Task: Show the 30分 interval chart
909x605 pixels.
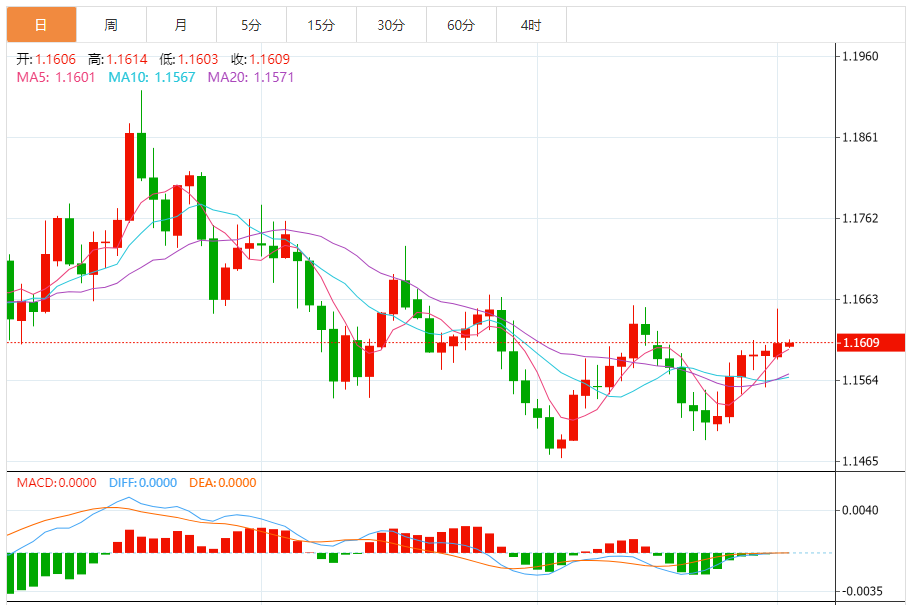Action: coord(391,25)
